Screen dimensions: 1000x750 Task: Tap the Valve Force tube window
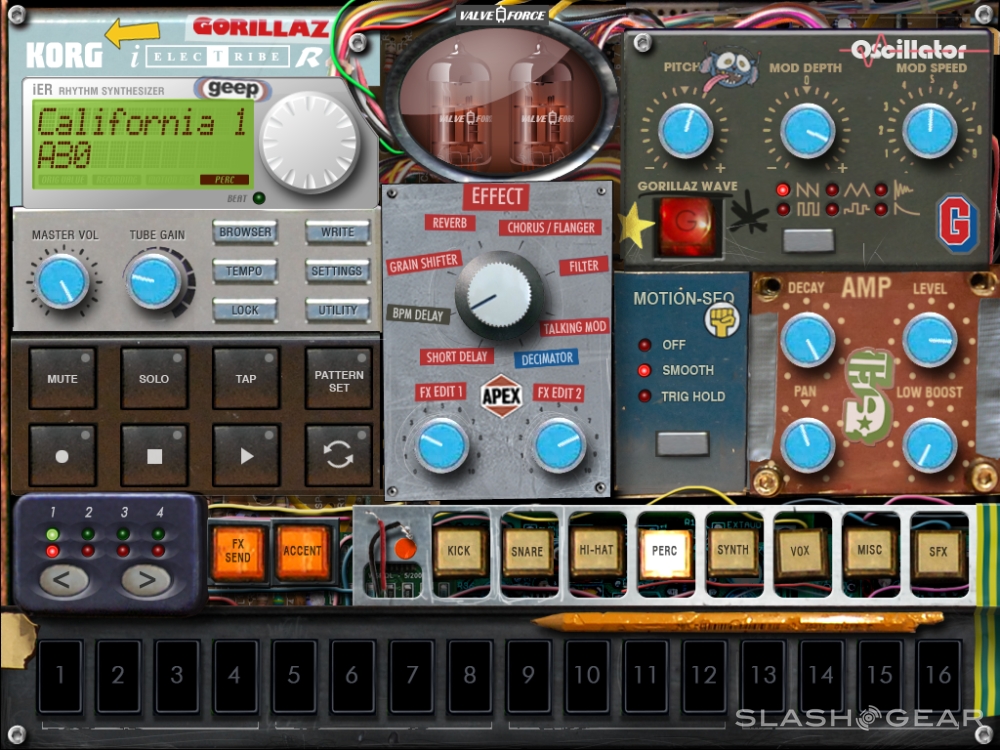501,102
